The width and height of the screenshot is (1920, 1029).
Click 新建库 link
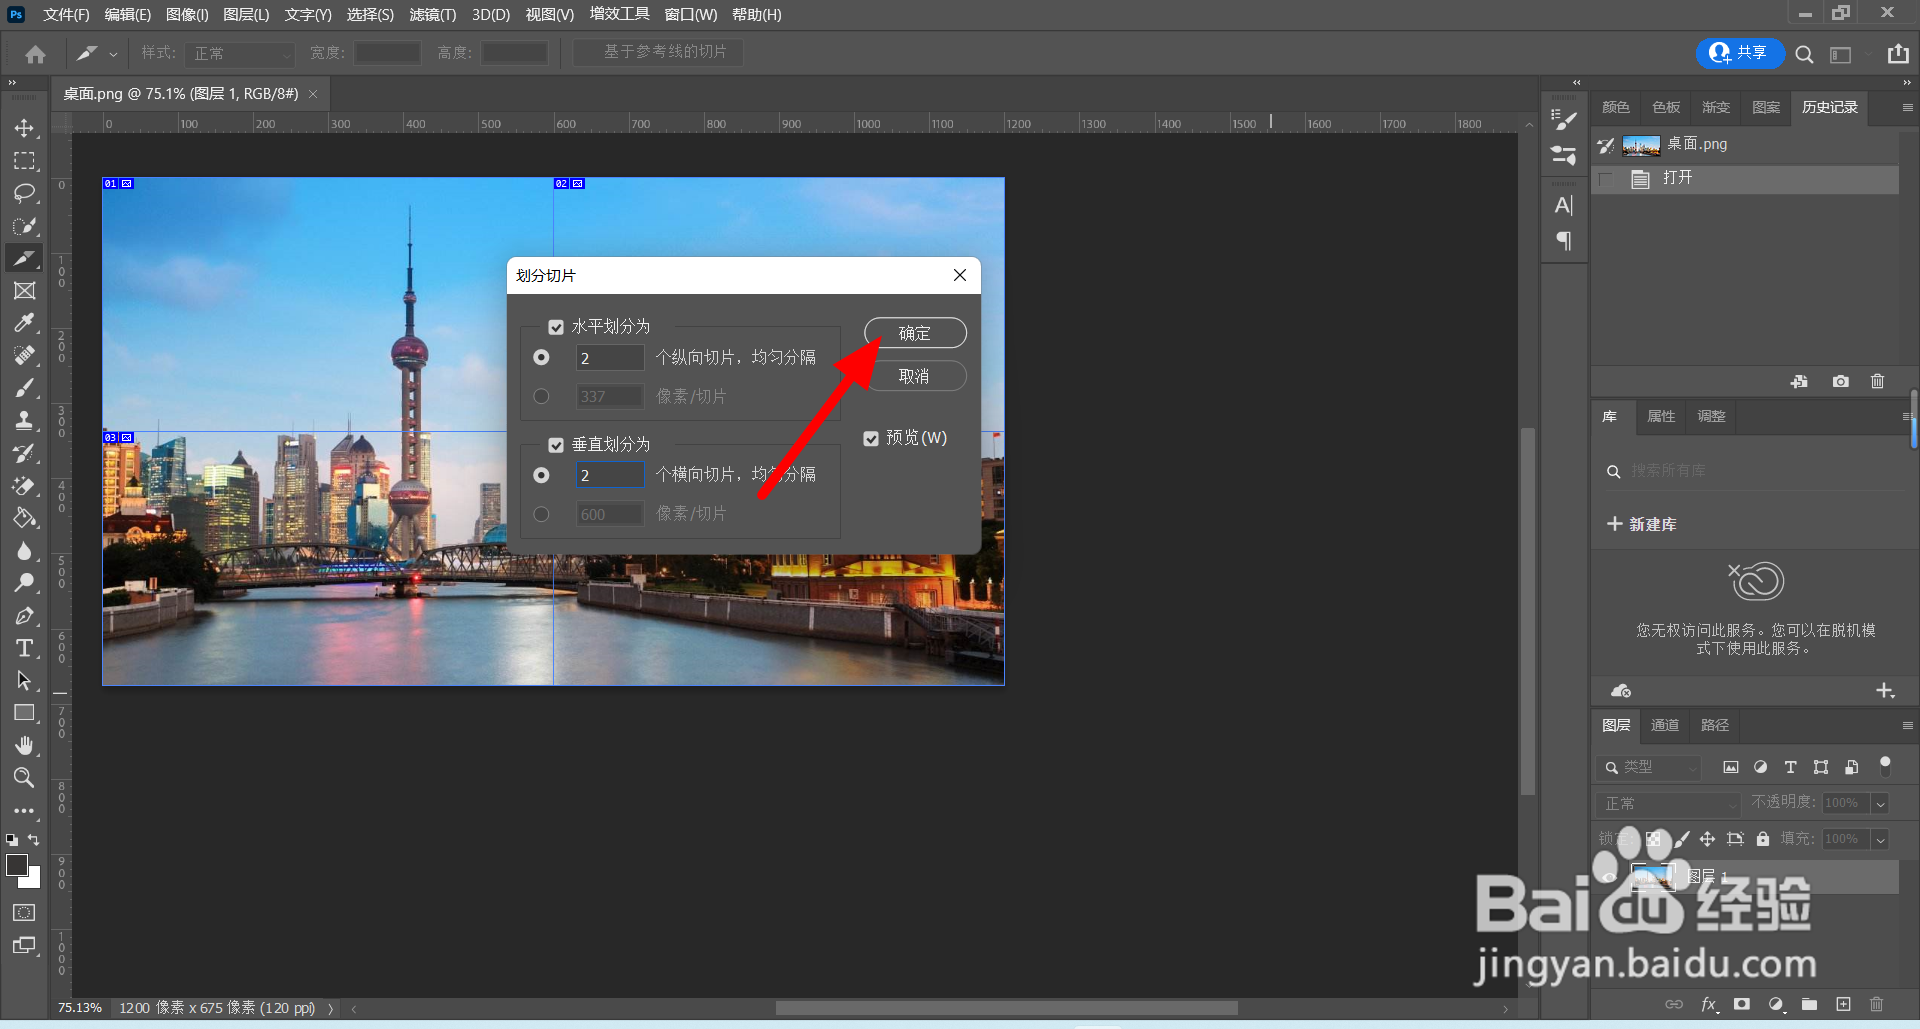click(1642, 524)
